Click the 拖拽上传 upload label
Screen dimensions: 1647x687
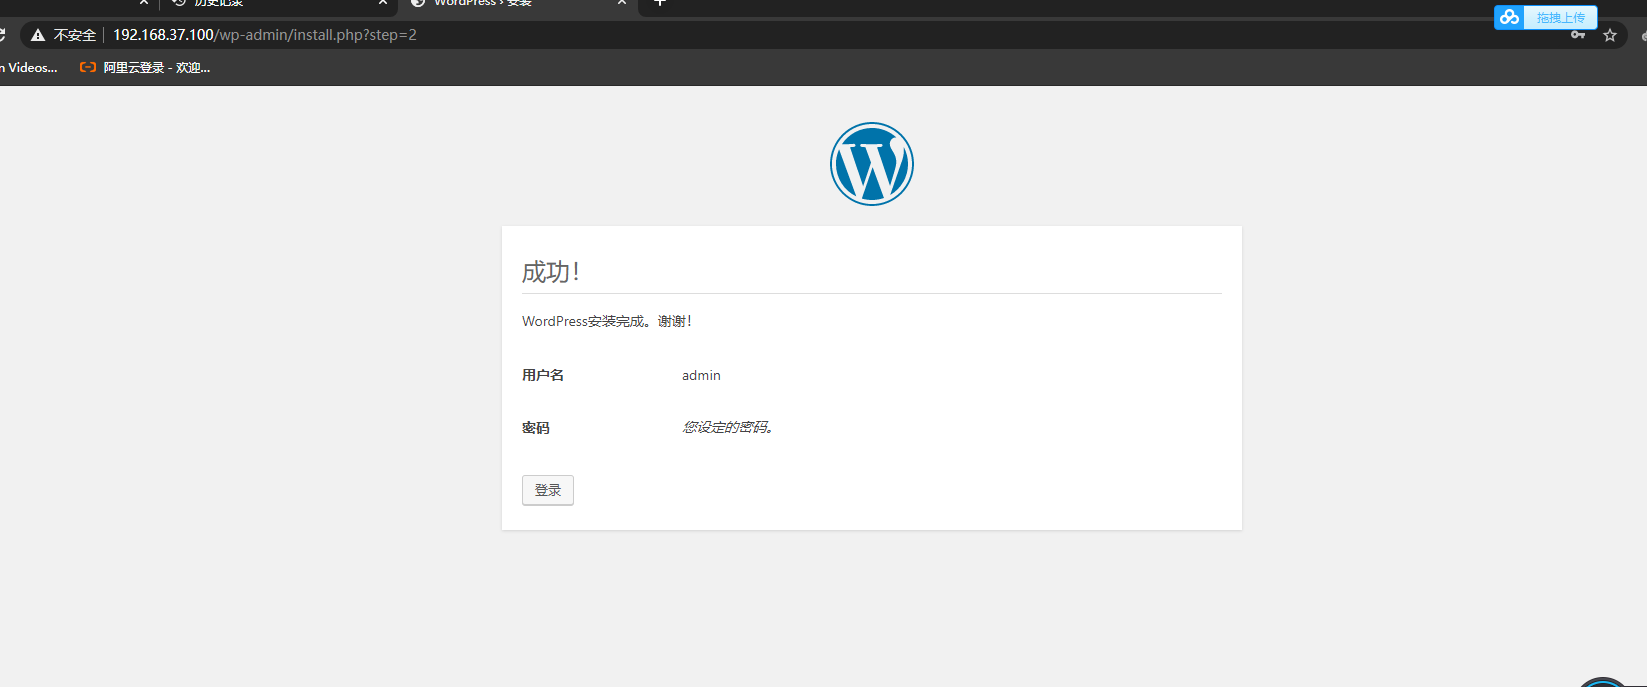click(x=1560, y=18)
